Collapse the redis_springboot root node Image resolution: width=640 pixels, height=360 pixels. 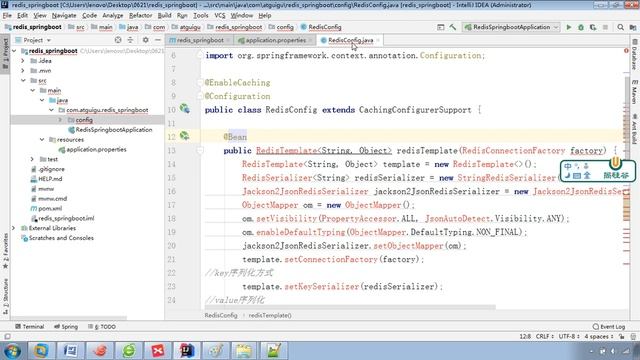(15, 51)
